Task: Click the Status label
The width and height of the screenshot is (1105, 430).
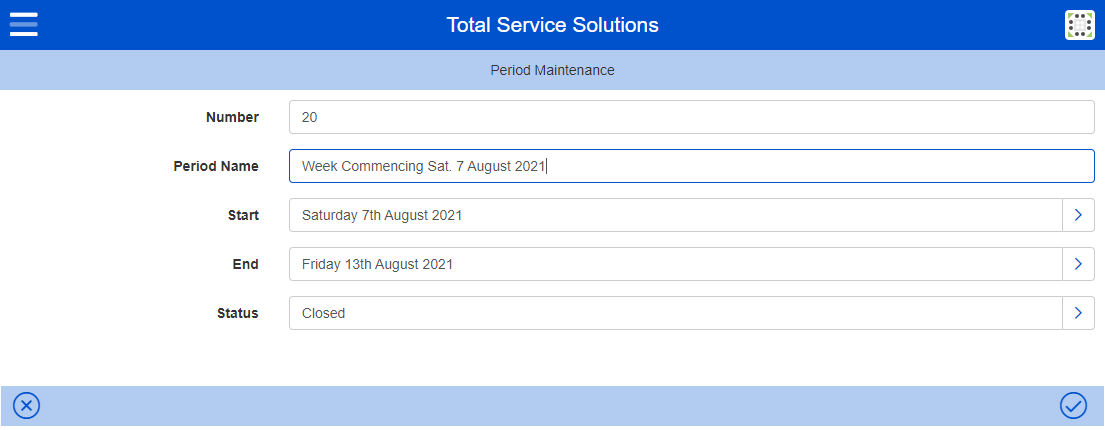Action: [x=238, y=313]
